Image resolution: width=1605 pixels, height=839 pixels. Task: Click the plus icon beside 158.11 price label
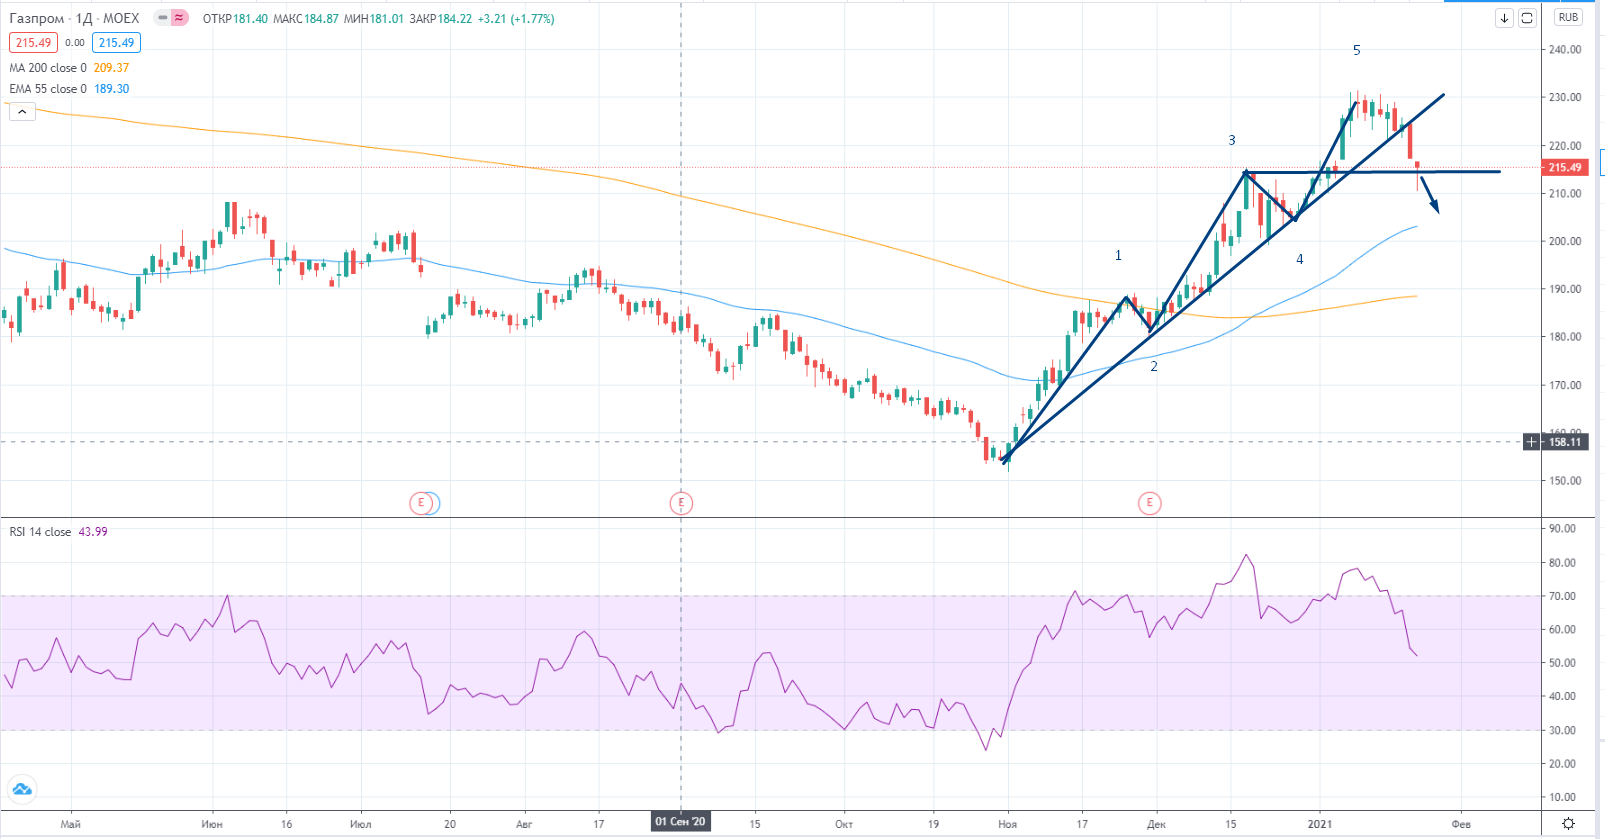pos(1531,442)
